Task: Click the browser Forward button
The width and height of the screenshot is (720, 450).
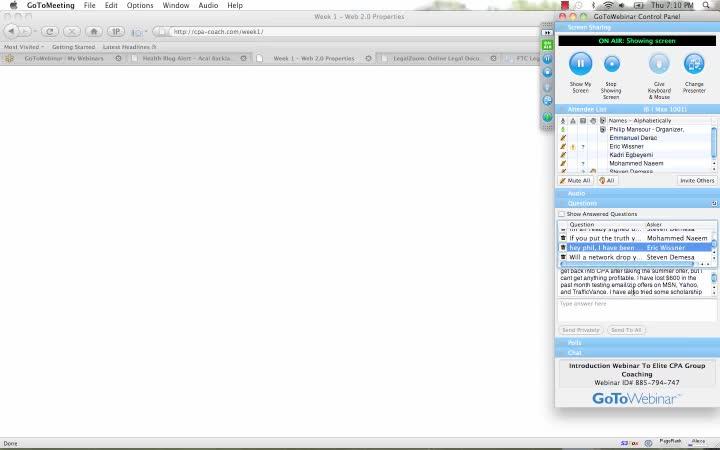Action: 25,31
